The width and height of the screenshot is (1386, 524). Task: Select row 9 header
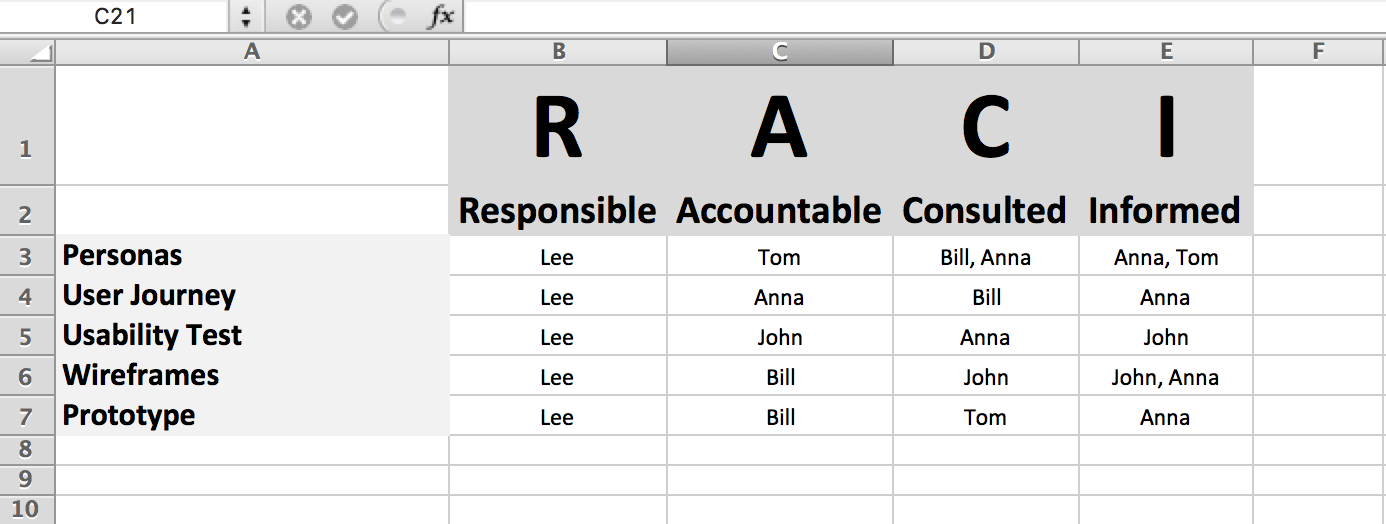pos(26,480)
